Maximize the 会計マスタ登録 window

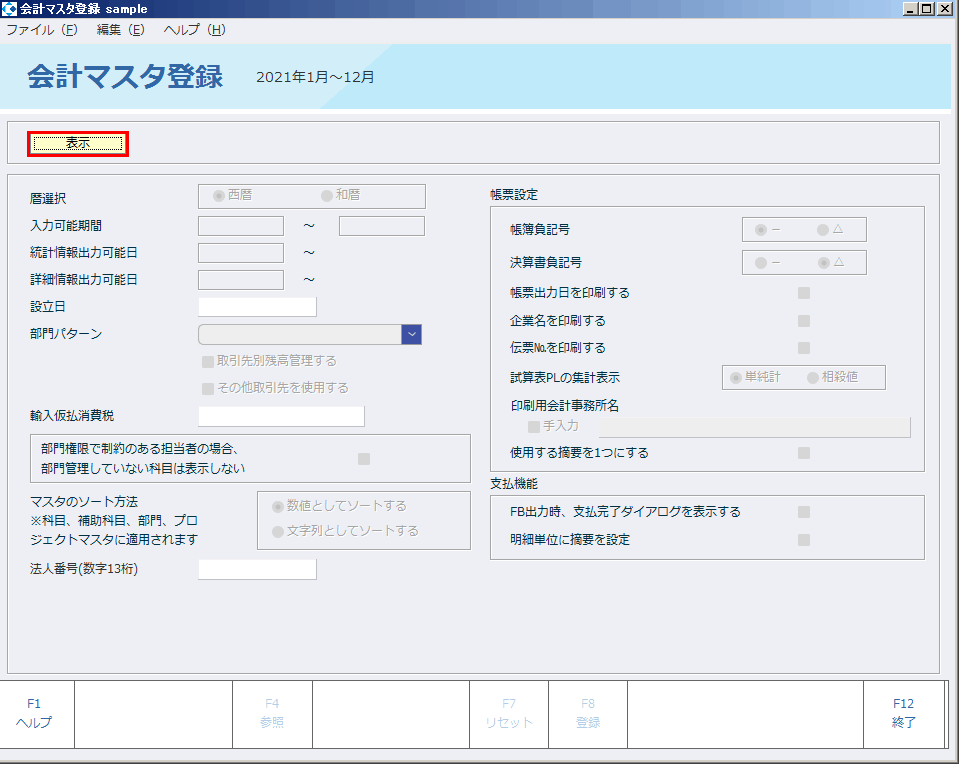(927, 9)
